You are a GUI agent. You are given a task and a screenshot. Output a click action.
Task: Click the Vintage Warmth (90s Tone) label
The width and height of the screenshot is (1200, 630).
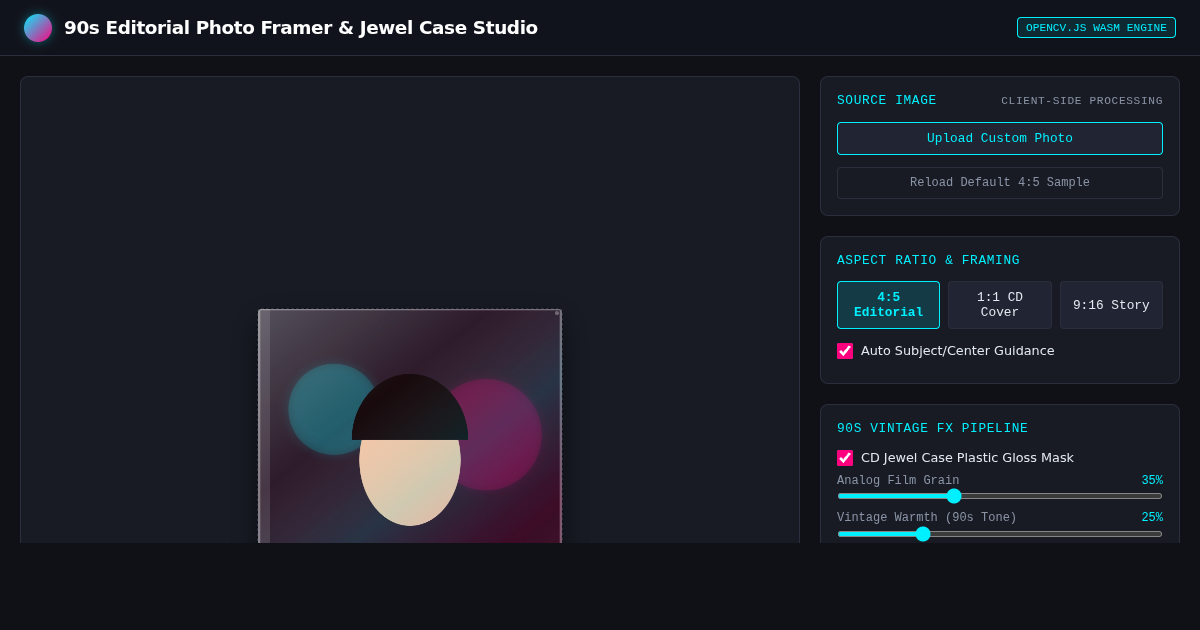(x=927, y=518)
